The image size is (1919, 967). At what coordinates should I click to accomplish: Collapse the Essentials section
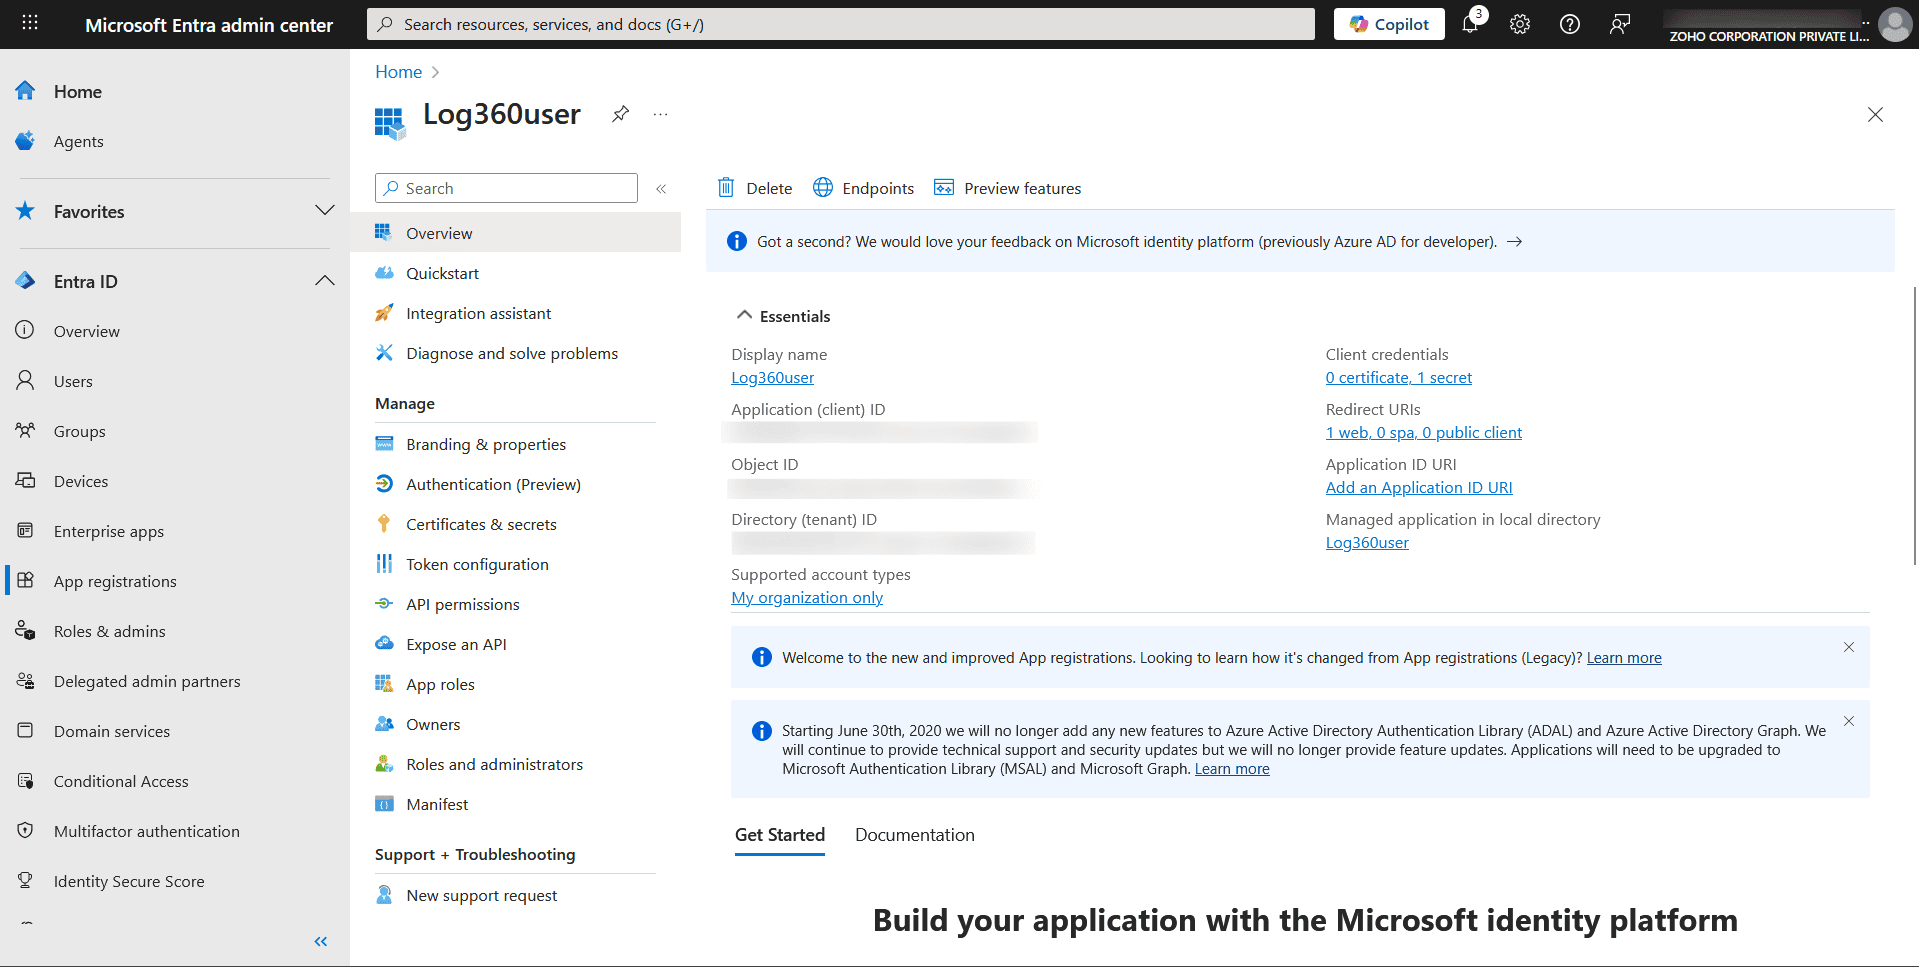click(x=744, y=314)
